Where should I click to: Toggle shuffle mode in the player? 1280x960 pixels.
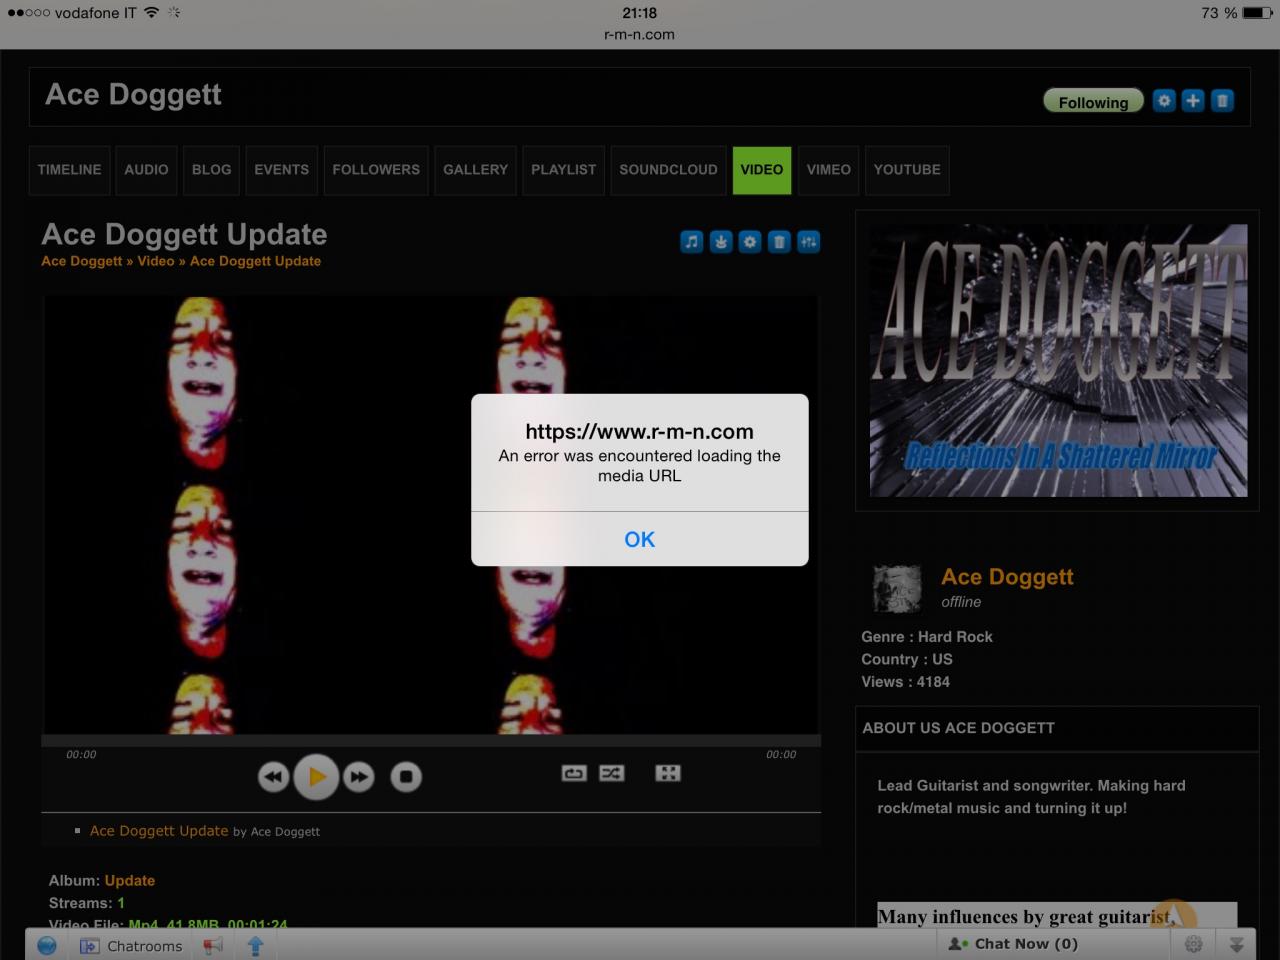tap(611, 773)
